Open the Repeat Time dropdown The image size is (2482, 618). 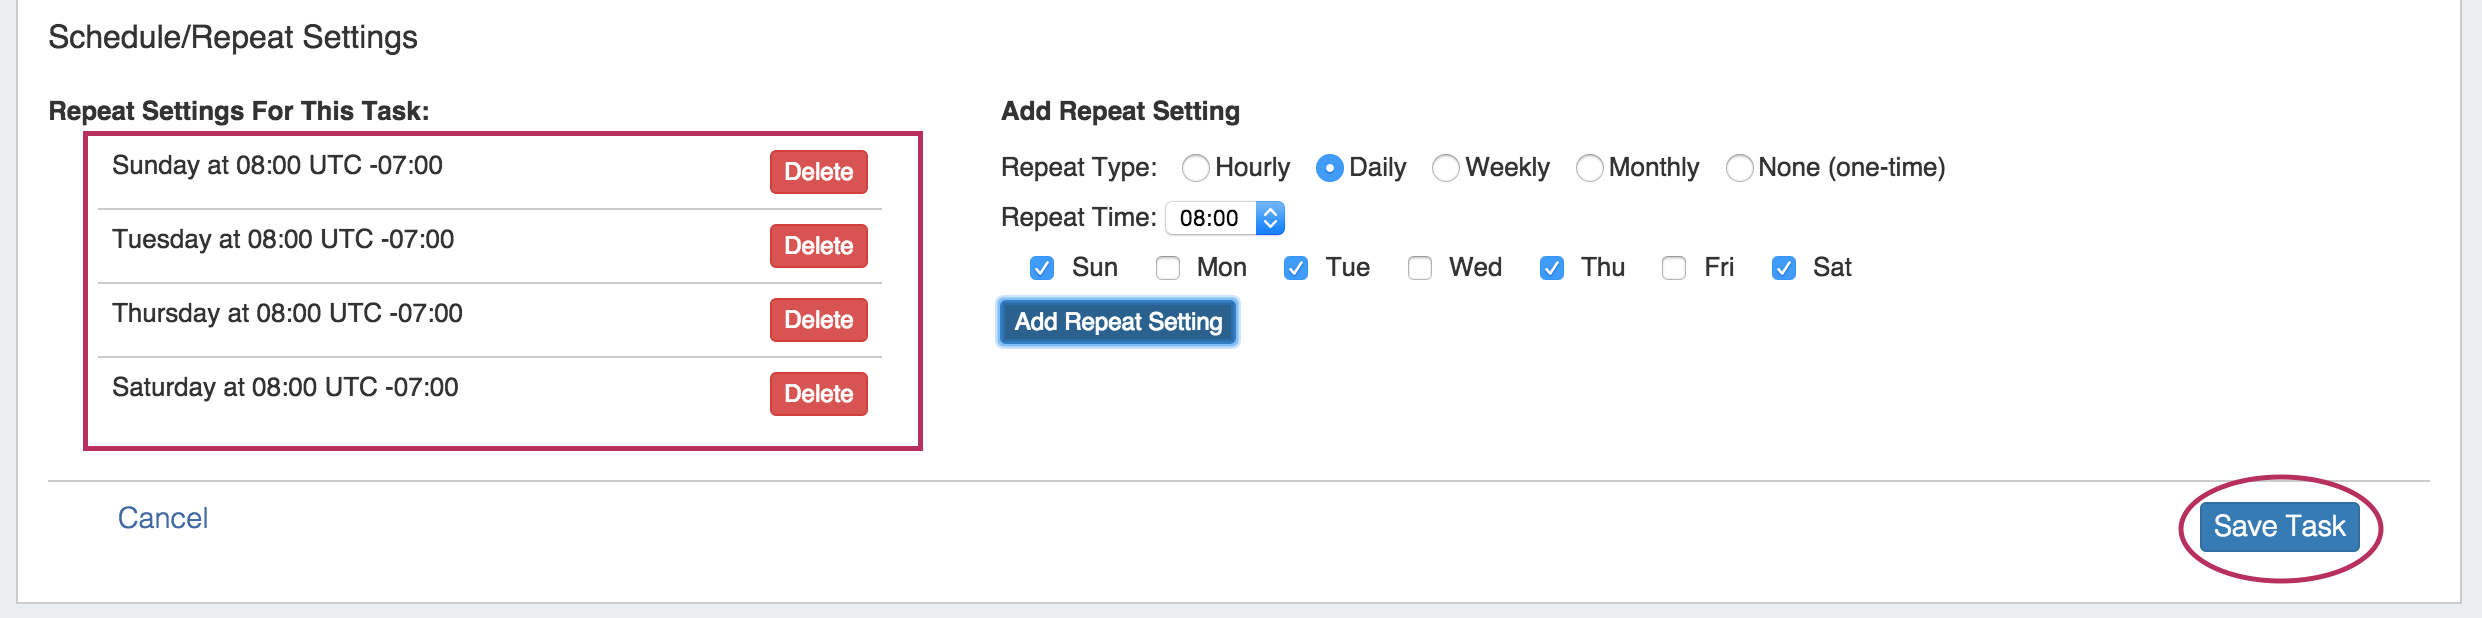pyautogui.click(x=1225, y=218)
